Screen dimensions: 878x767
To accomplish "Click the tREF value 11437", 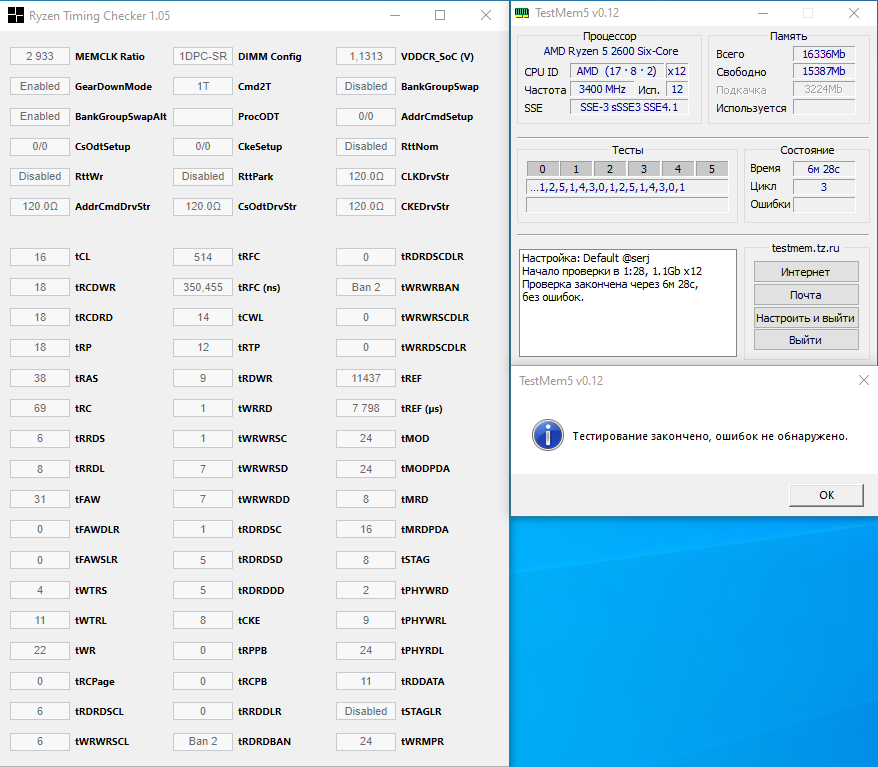I will 366,378.
